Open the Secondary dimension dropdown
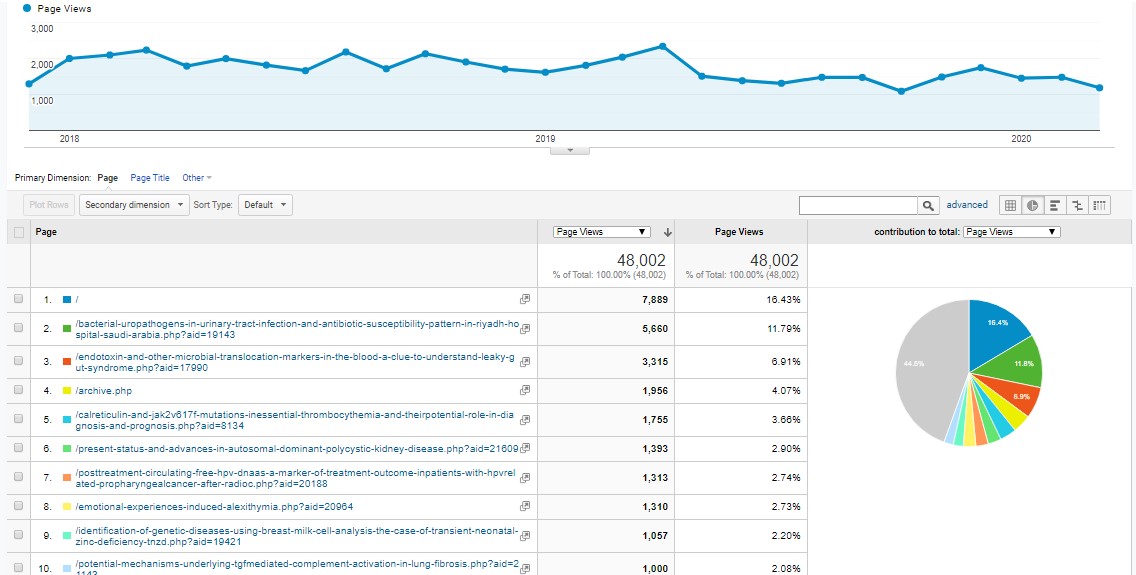Image resolution: width=1136 pixels, height=575 pixels. pyautogui.click(x=134, y=205)
